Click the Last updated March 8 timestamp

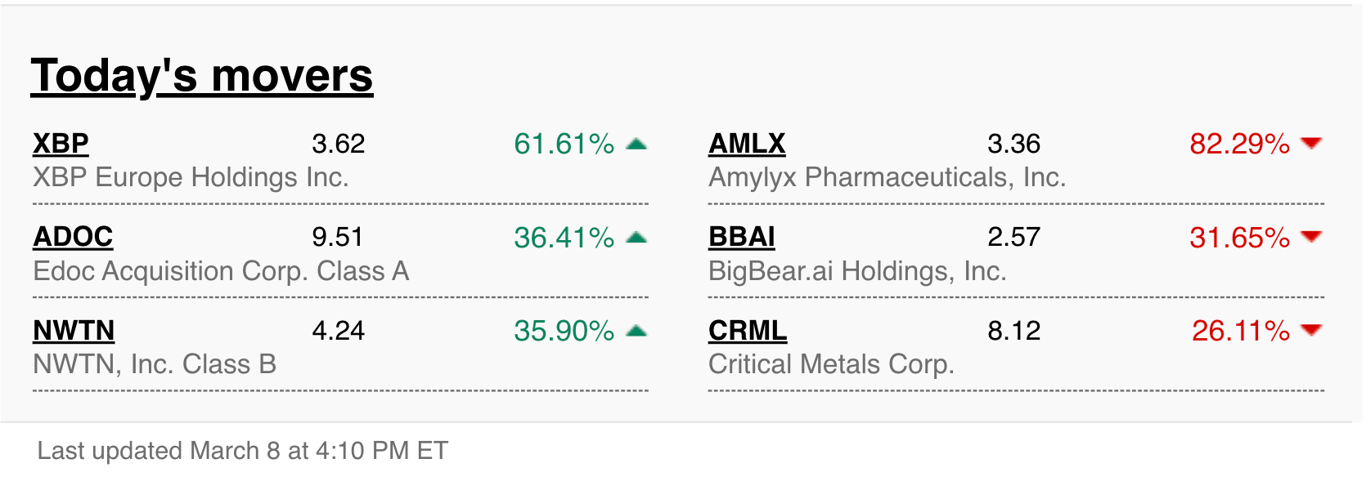243,451
